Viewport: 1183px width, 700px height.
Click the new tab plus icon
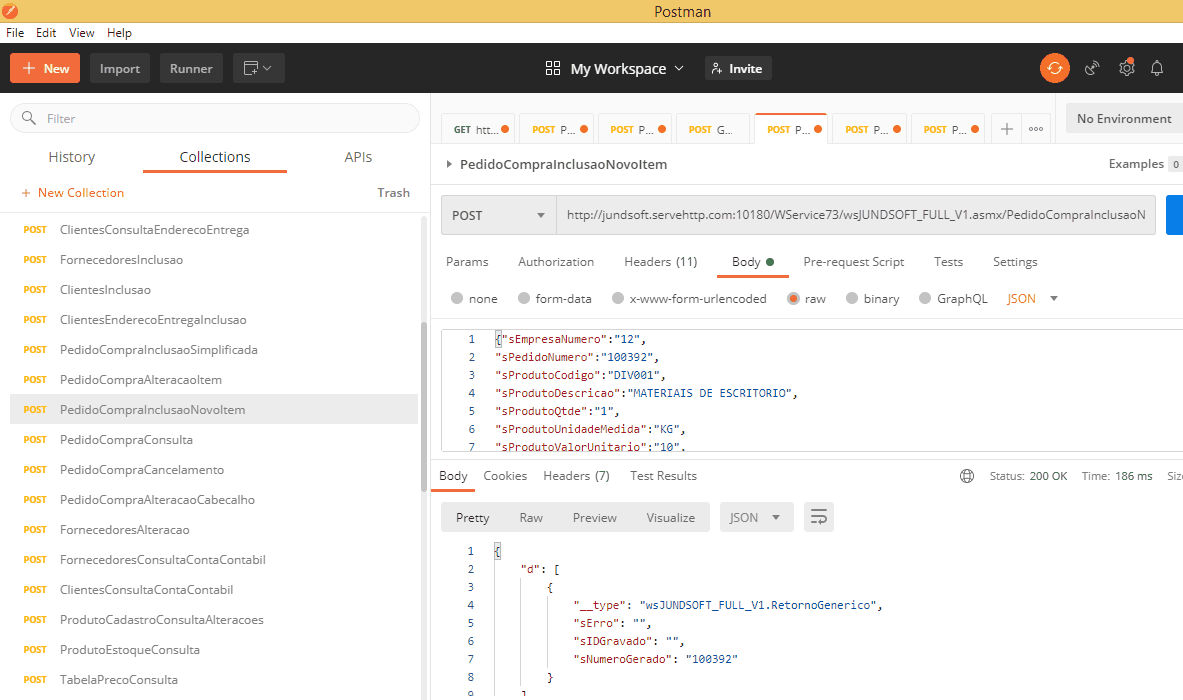[x=1007, y=129]
